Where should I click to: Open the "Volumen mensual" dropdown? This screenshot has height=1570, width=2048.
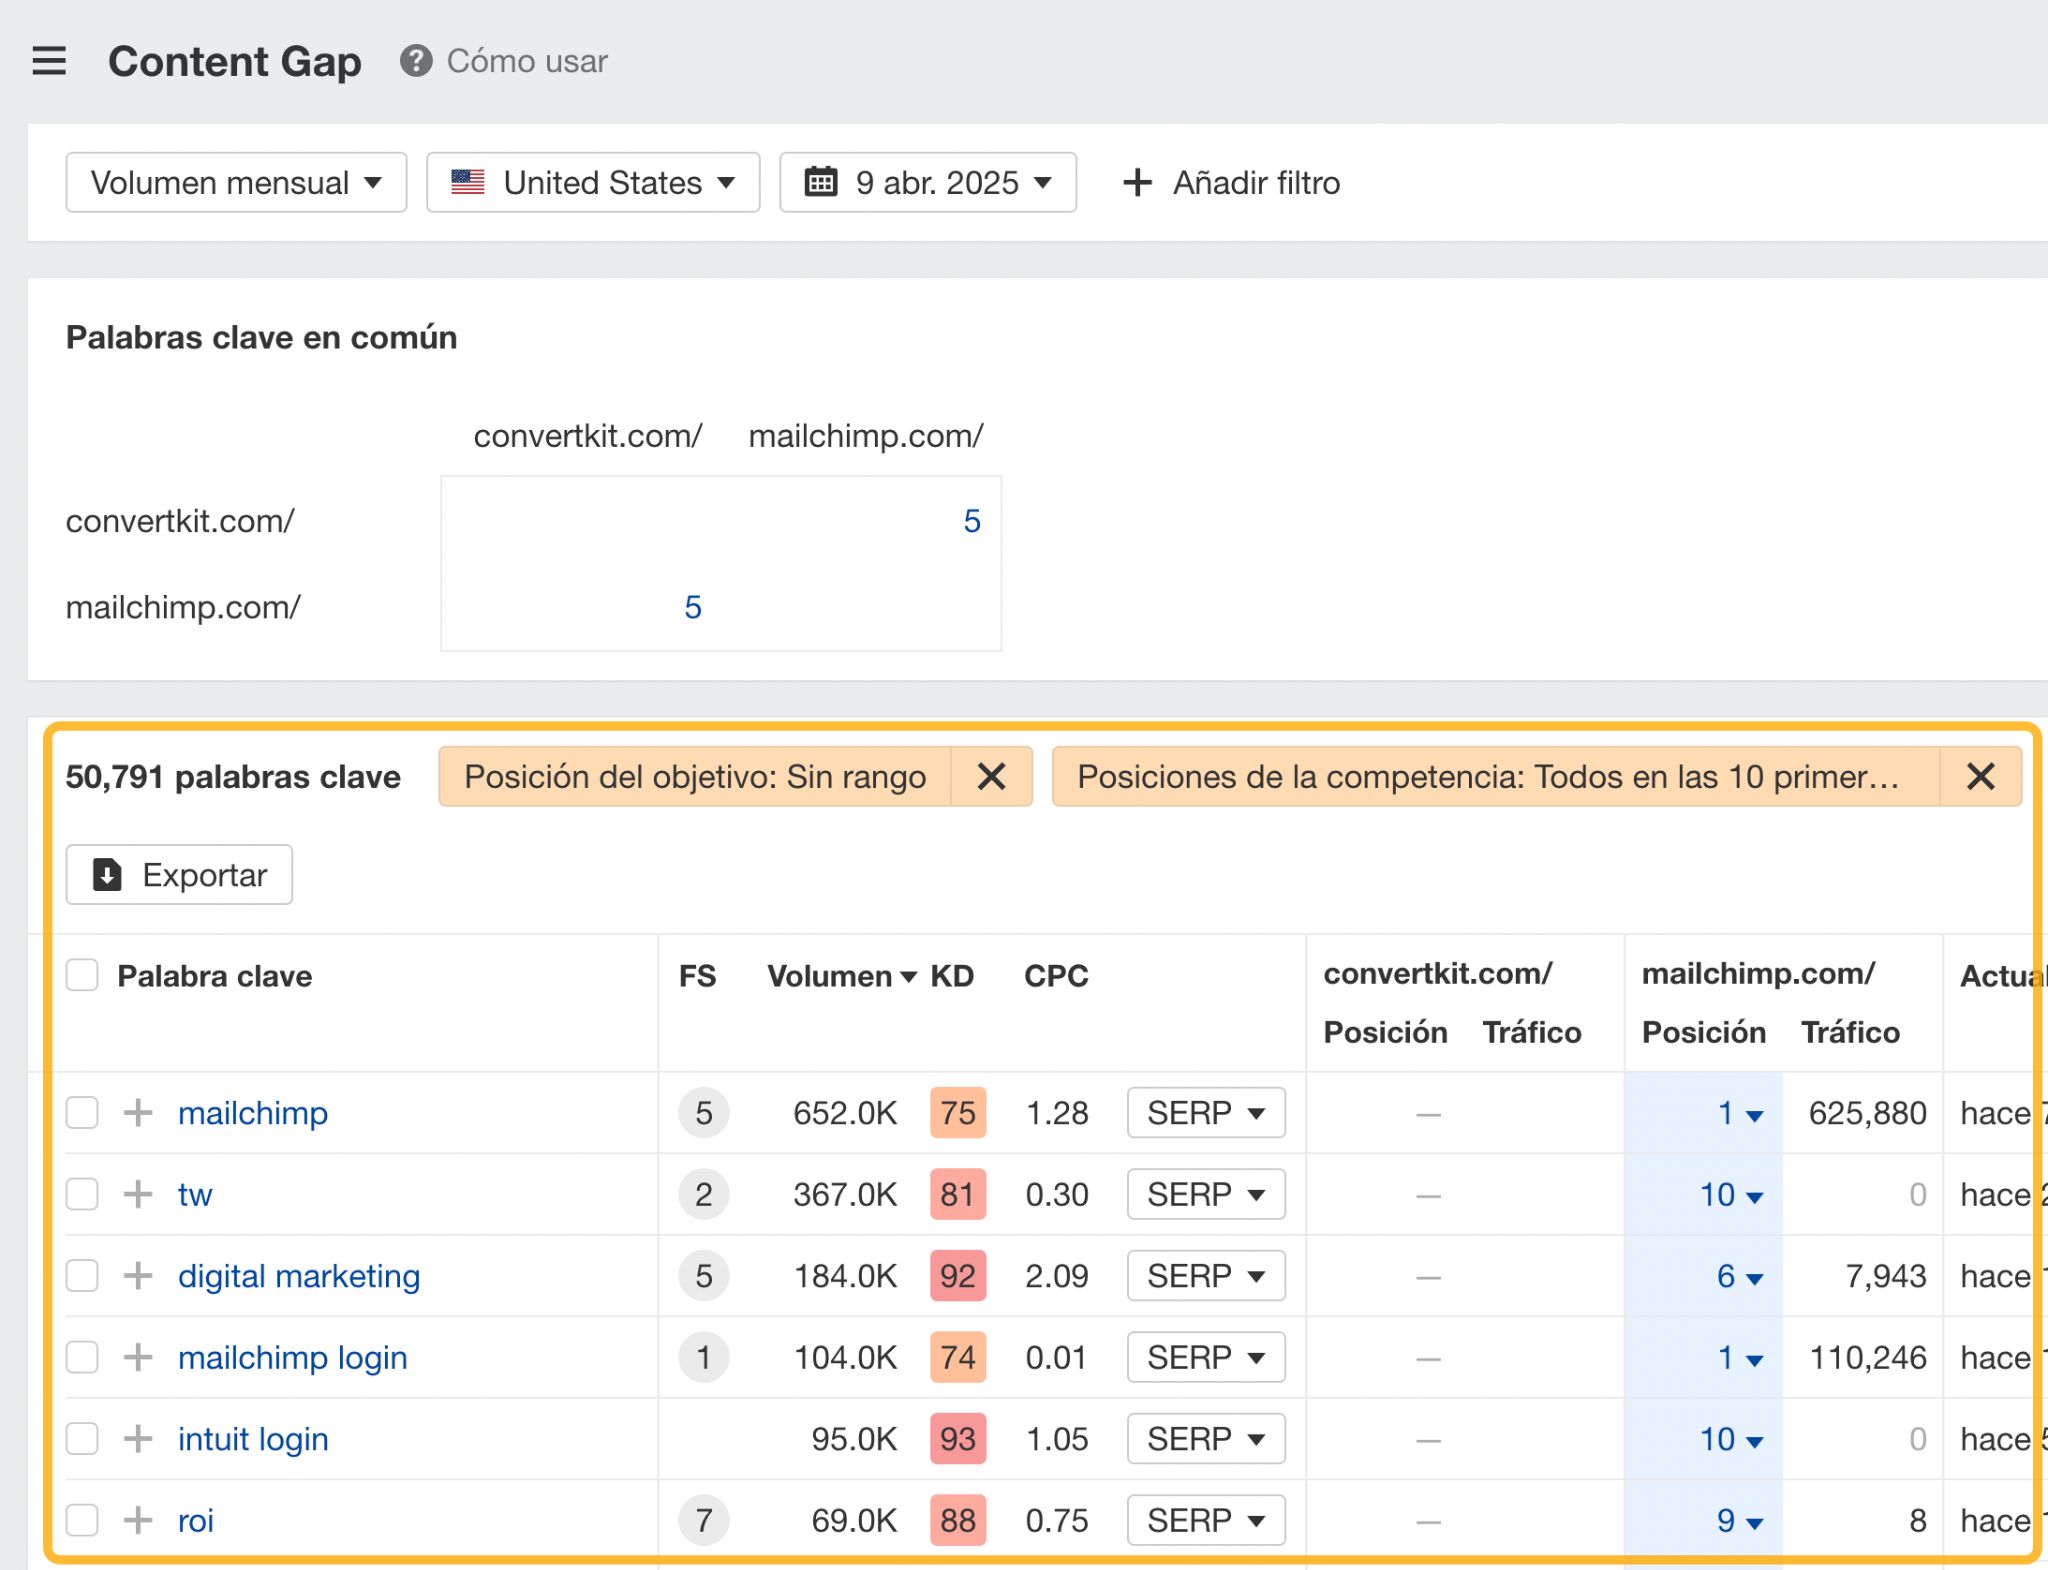236,182
